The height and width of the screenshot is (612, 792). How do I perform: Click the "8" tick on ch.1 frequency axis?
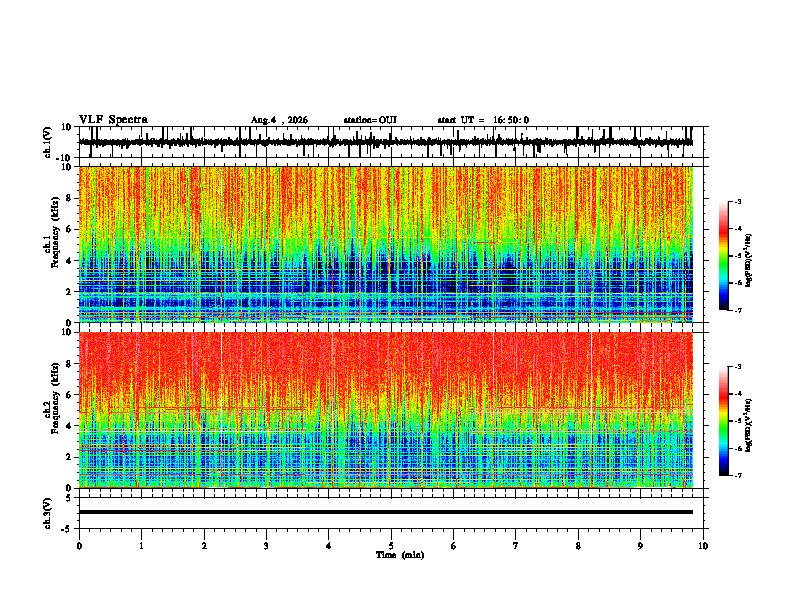pyautogui.click(x=70, y=198)
